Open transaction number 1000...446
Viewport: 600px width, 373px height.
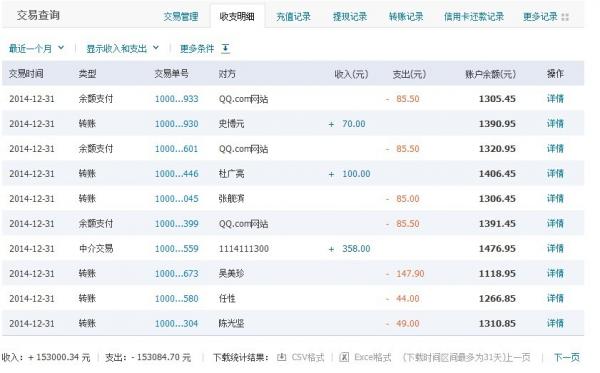[176, 174]
